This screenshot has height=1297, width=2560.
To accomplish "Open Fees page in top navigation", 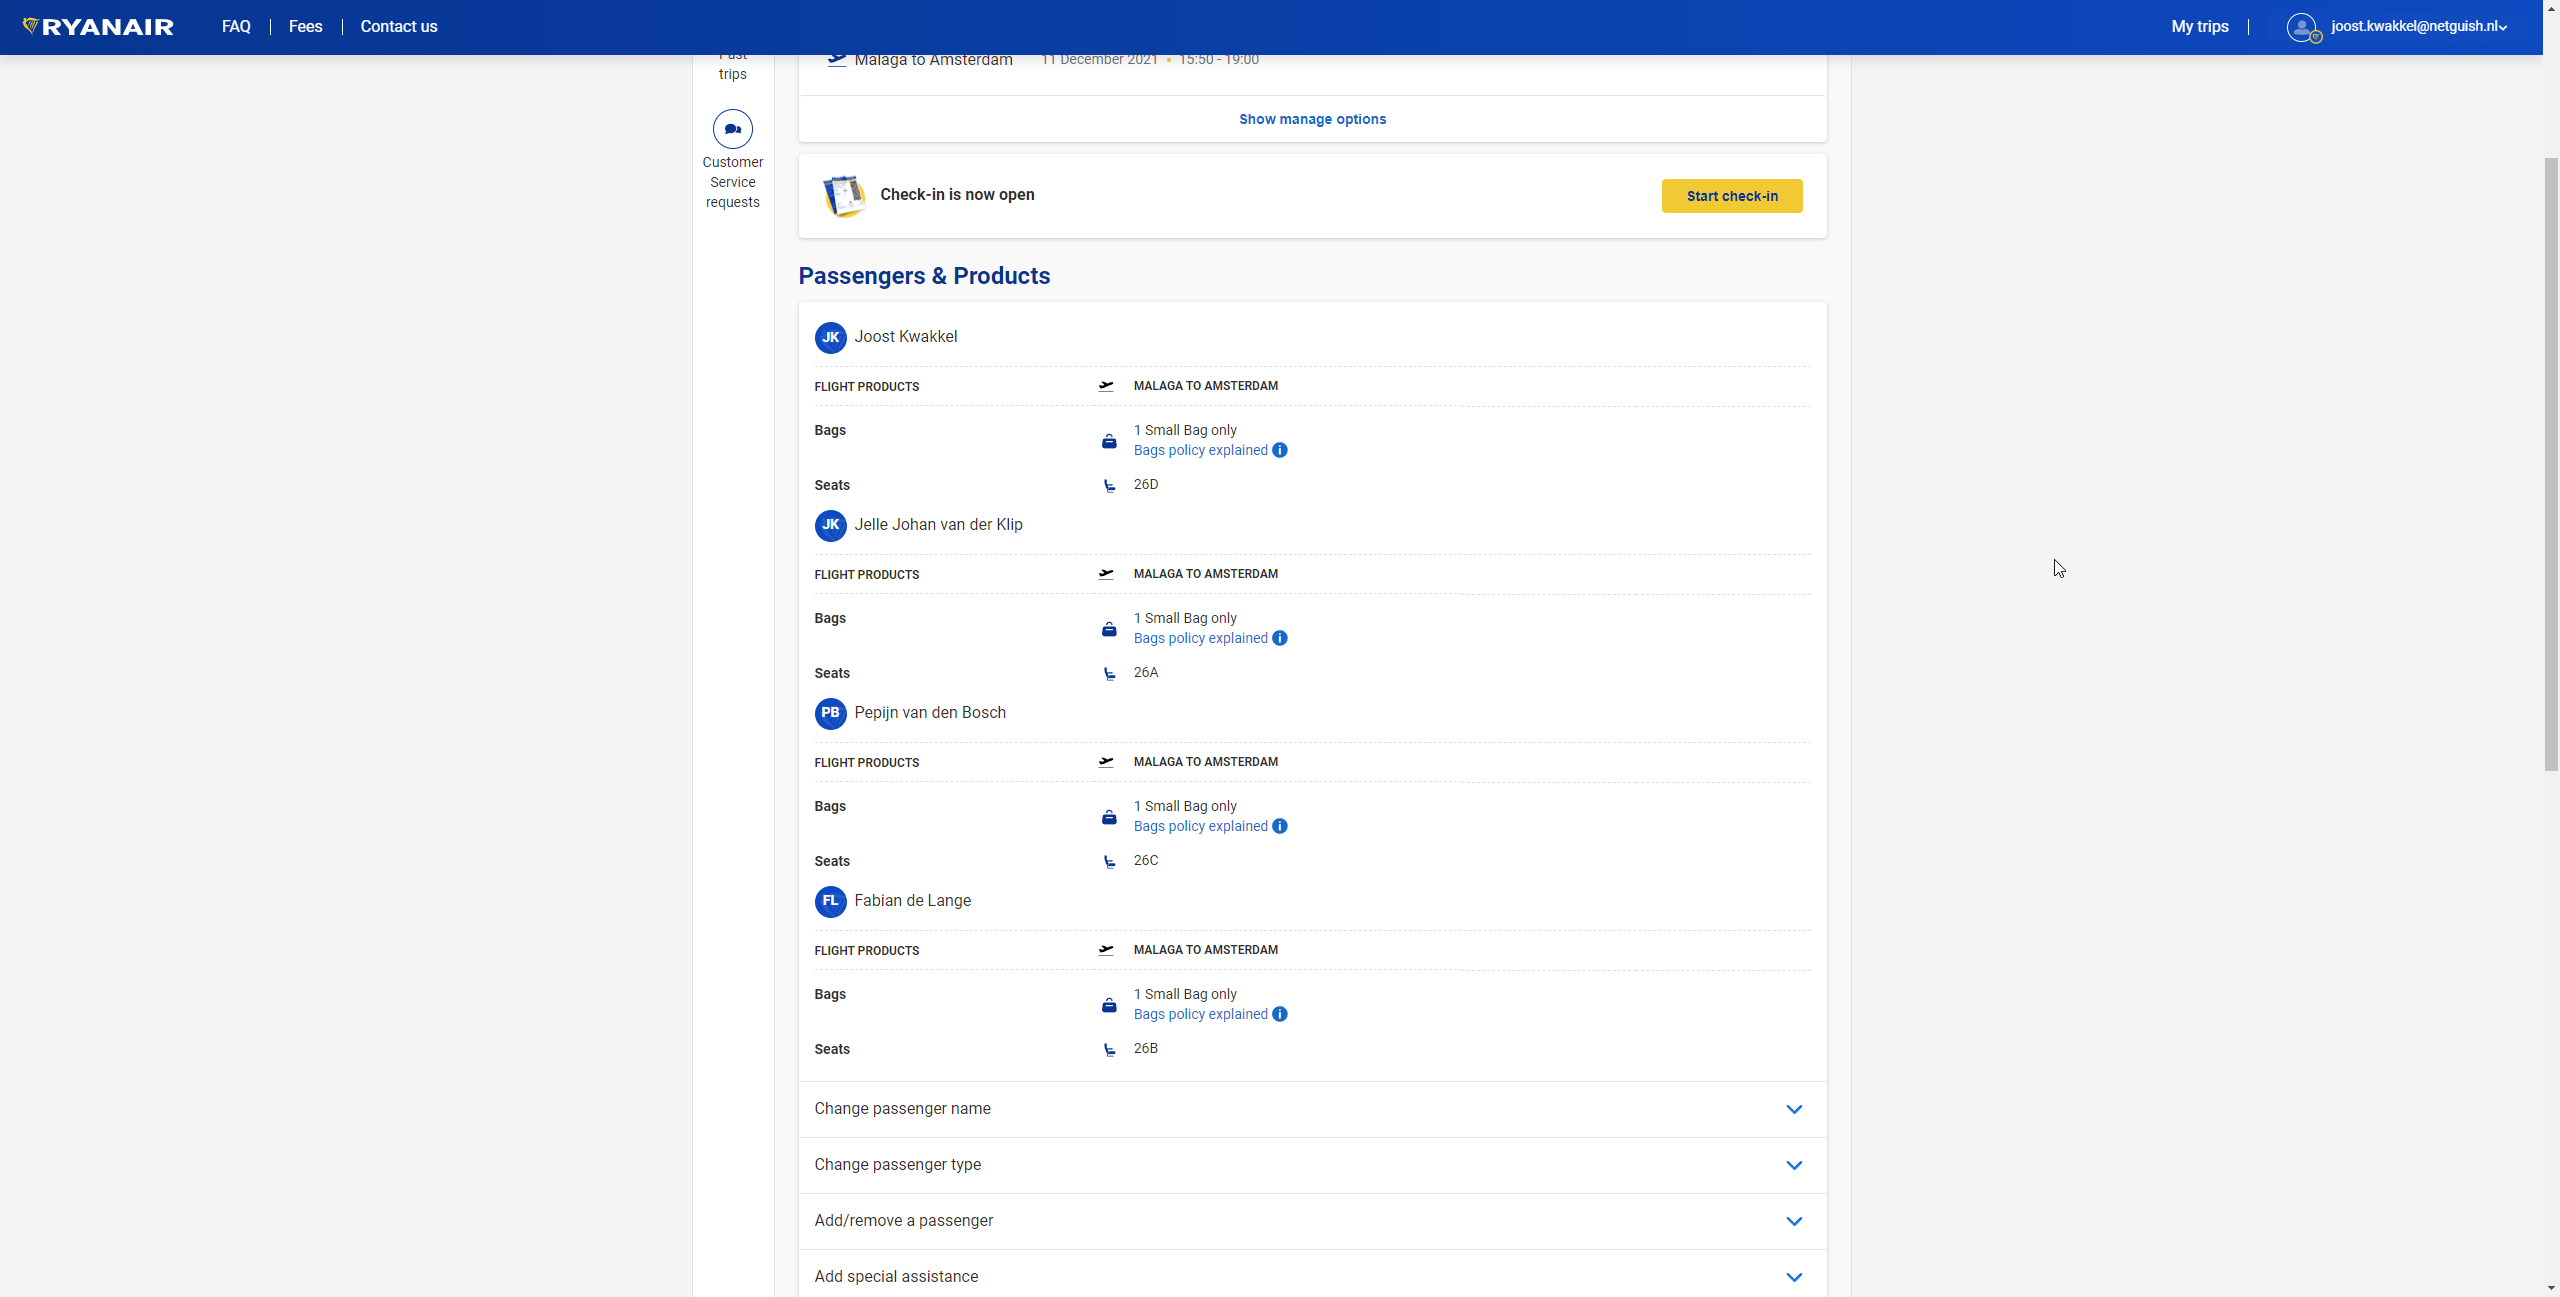I will point(305,27).
